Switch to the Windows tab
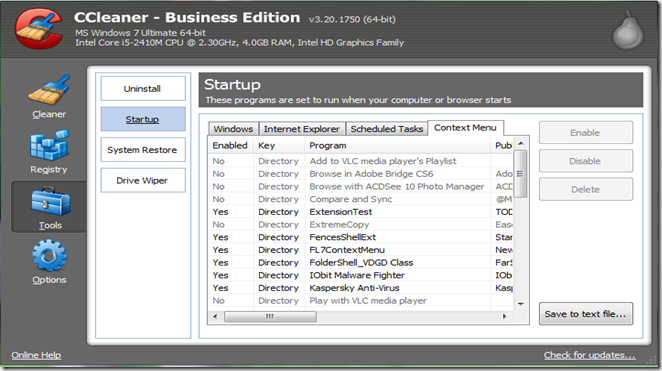This screenshot has width=662, height=371. point(233,129)
